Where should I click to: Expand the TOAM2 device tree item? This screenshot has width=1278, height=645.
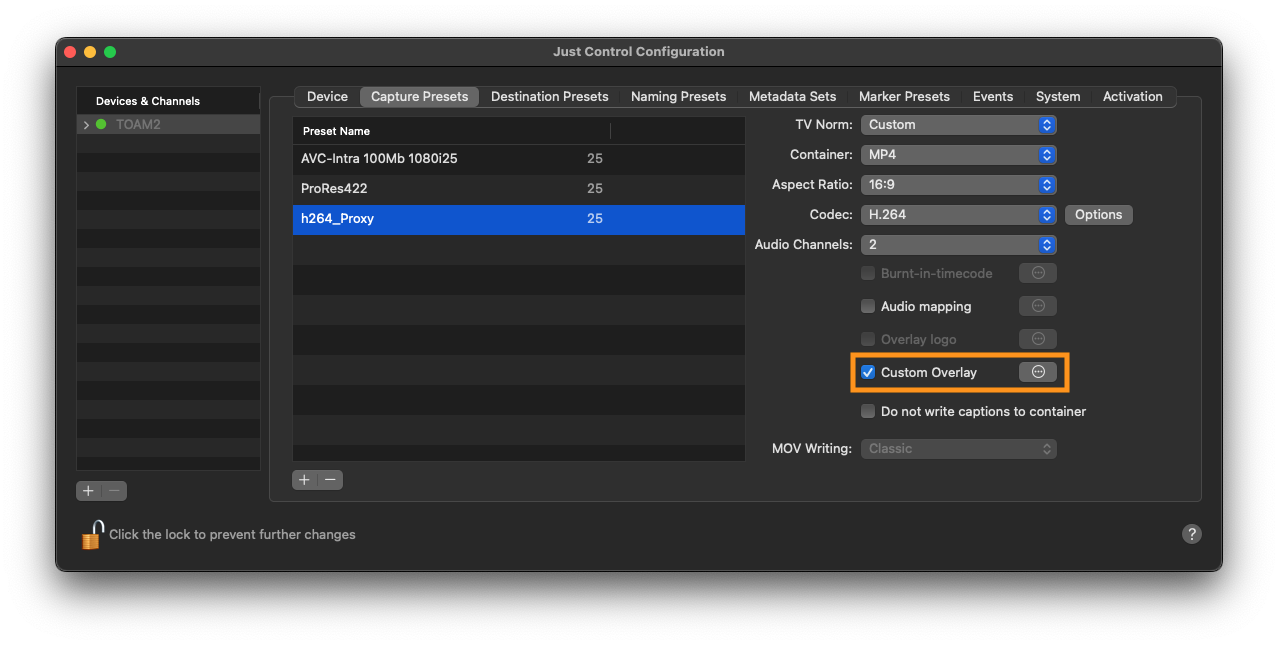point(86,125)
